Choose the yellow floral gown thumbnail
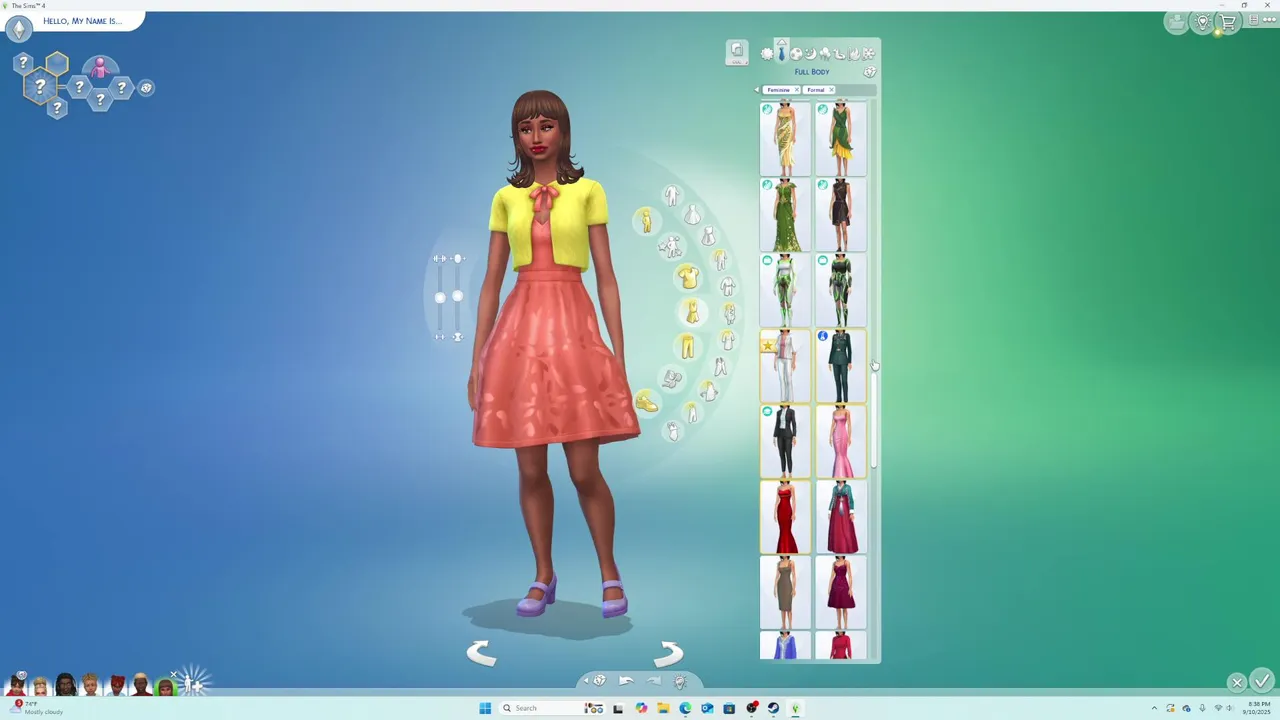 pyautogui.click(x=785, y=138)
